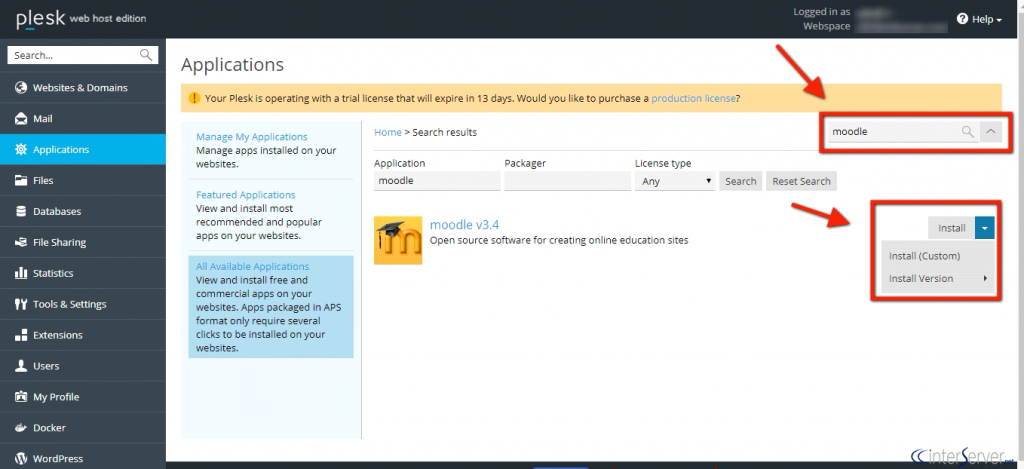Open the moodle v3.4 link

pos(464,225)
